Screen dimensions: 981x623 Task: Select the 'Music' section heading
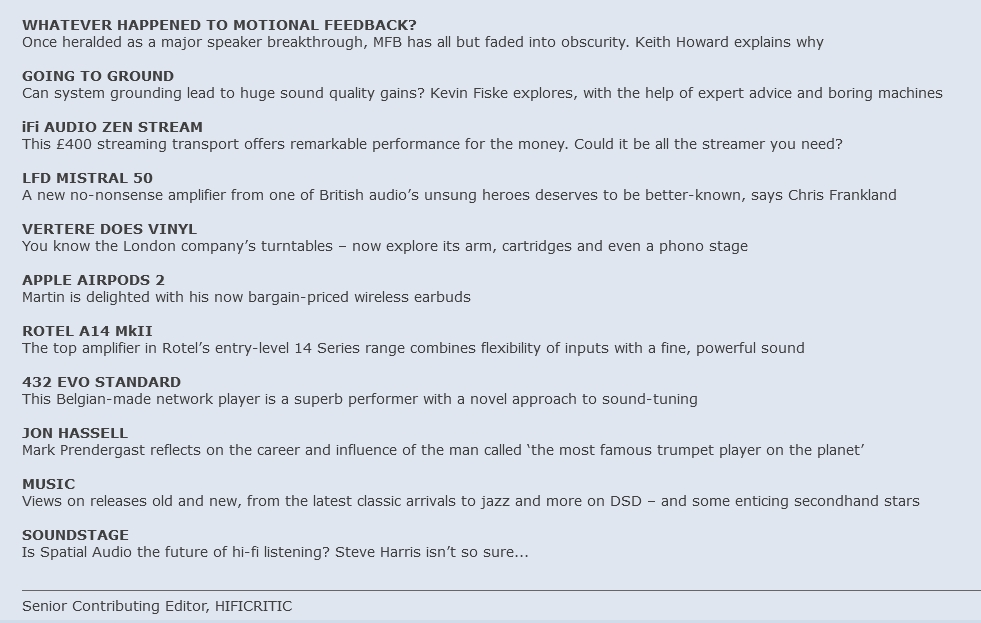48,484
